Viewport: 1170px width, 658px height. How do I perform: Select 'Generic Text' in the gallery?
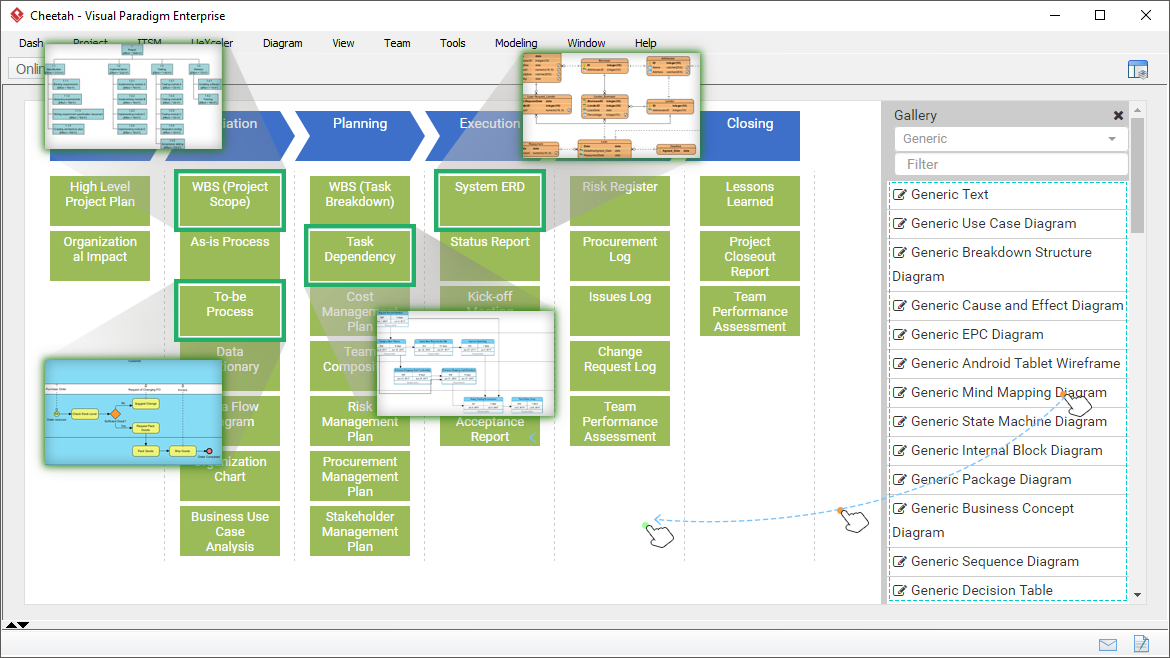click(1008, 195)
